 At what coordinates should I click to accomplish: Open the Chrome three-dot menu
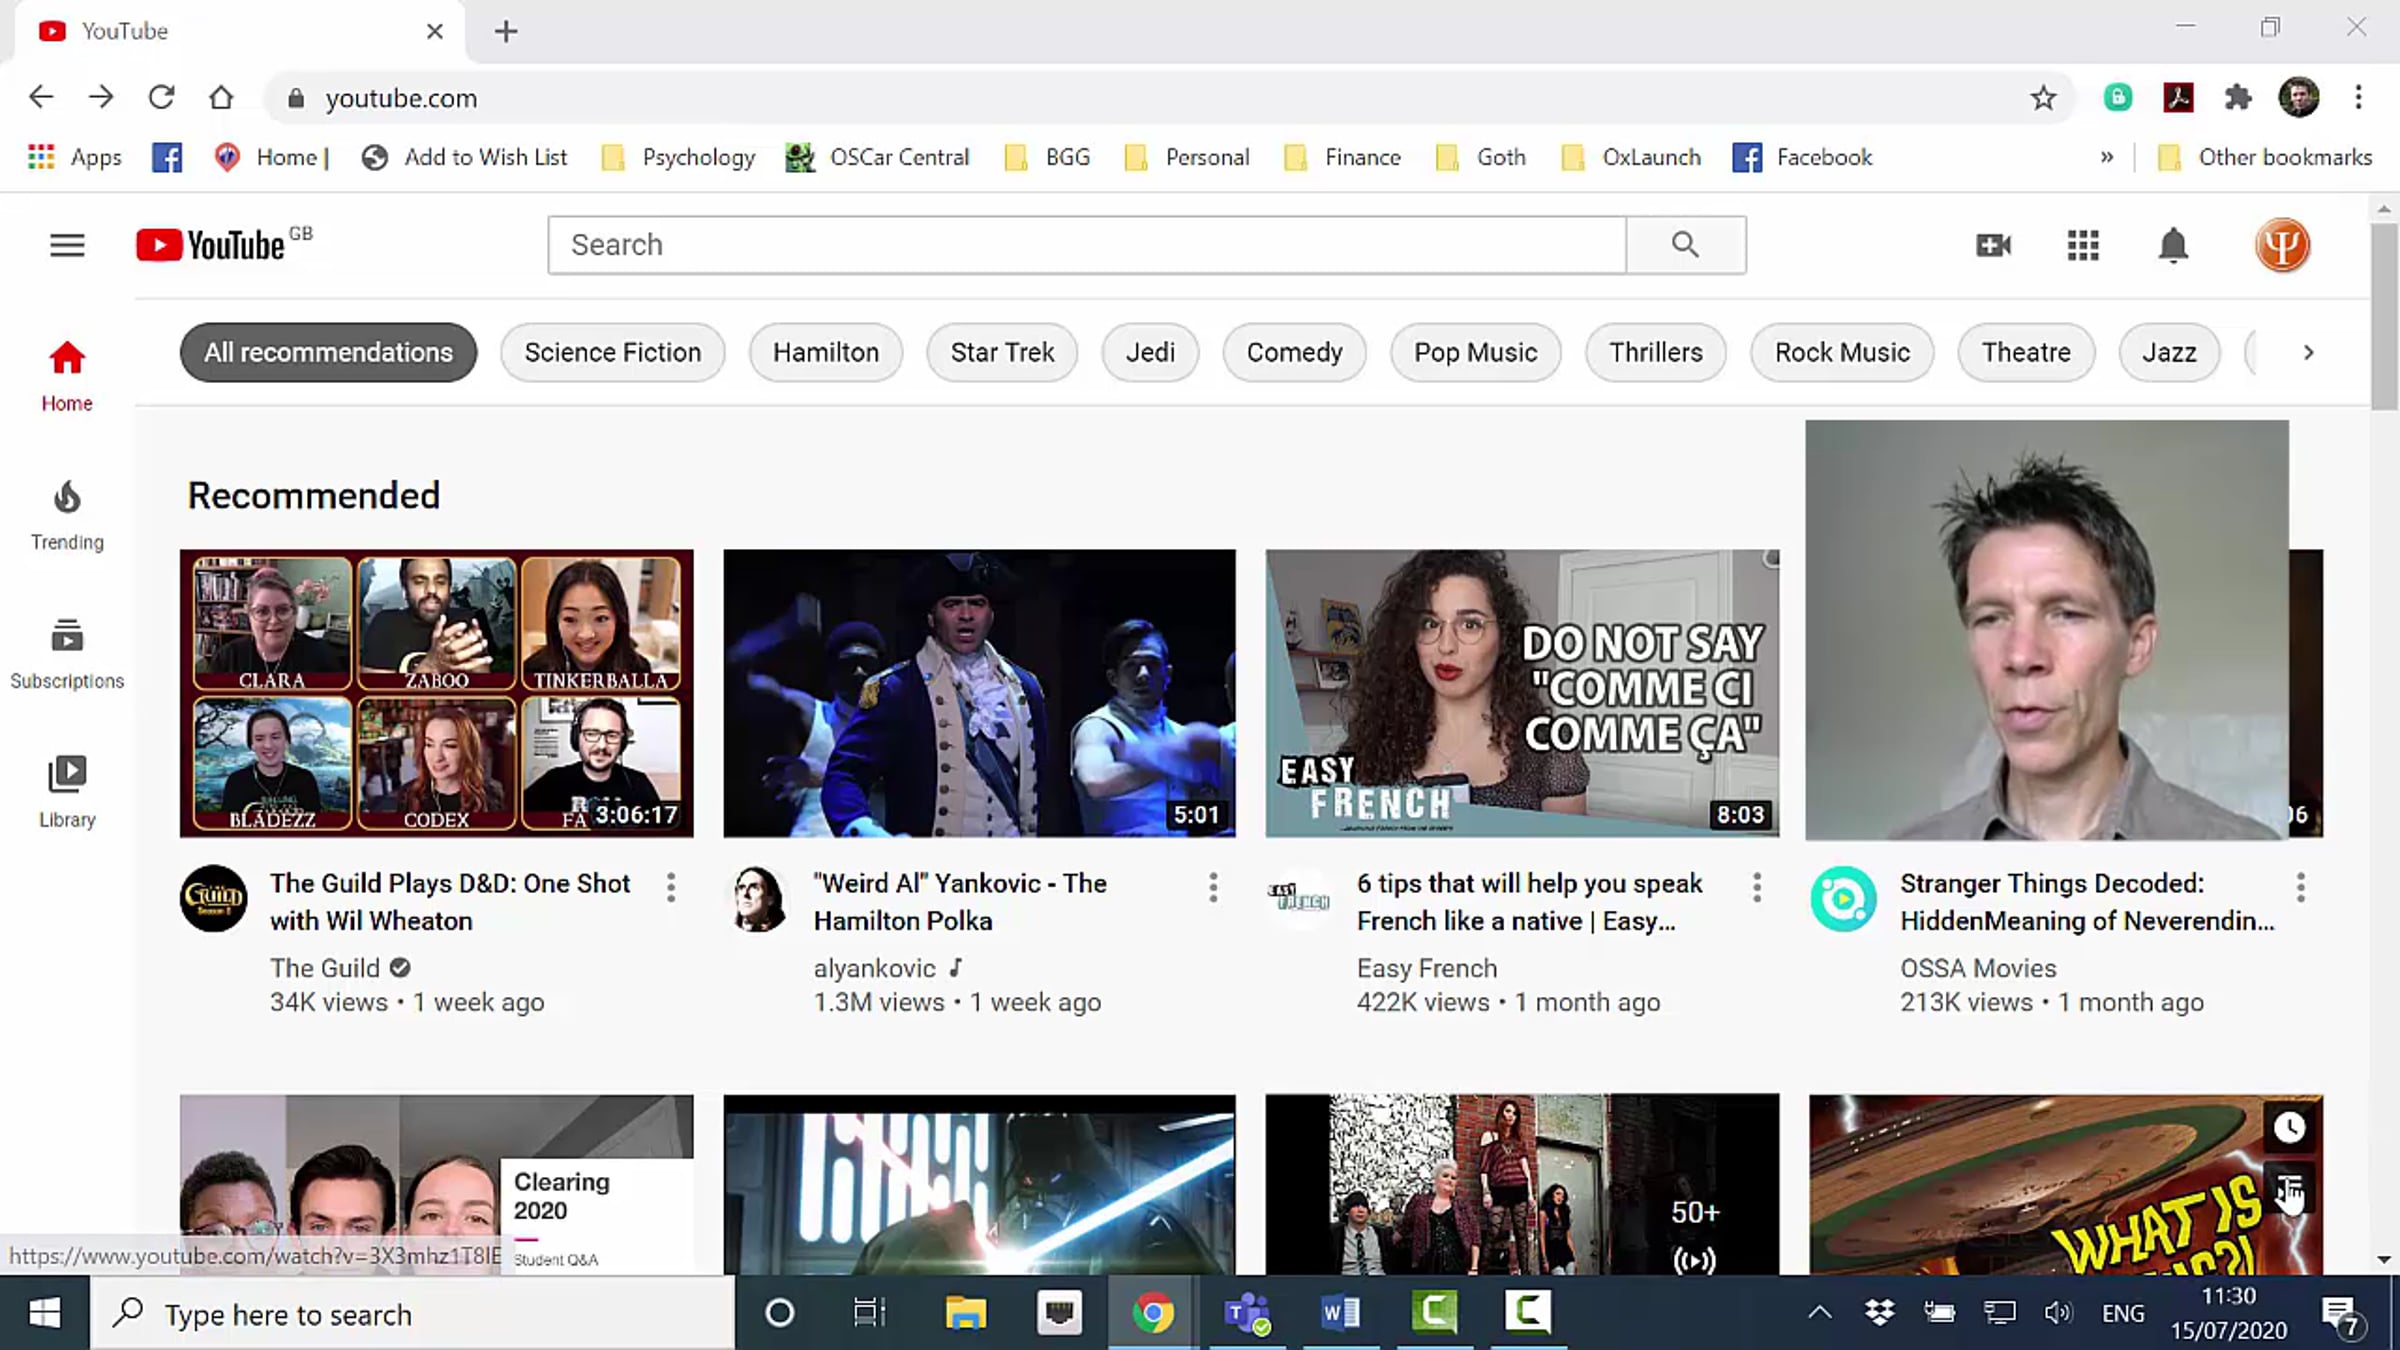tap(2359, 97)
